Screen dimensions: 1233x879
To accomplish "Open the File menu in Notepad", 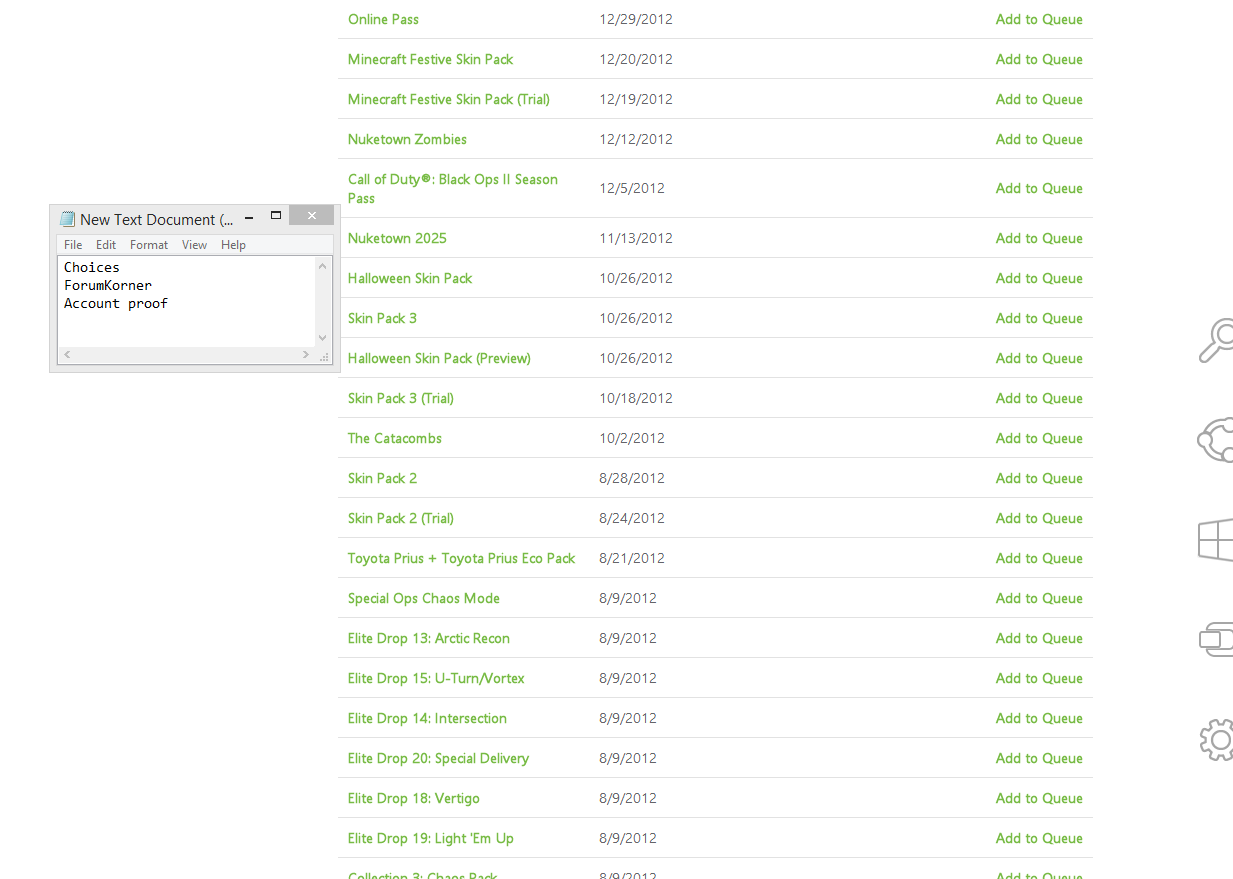I will 73,245.
